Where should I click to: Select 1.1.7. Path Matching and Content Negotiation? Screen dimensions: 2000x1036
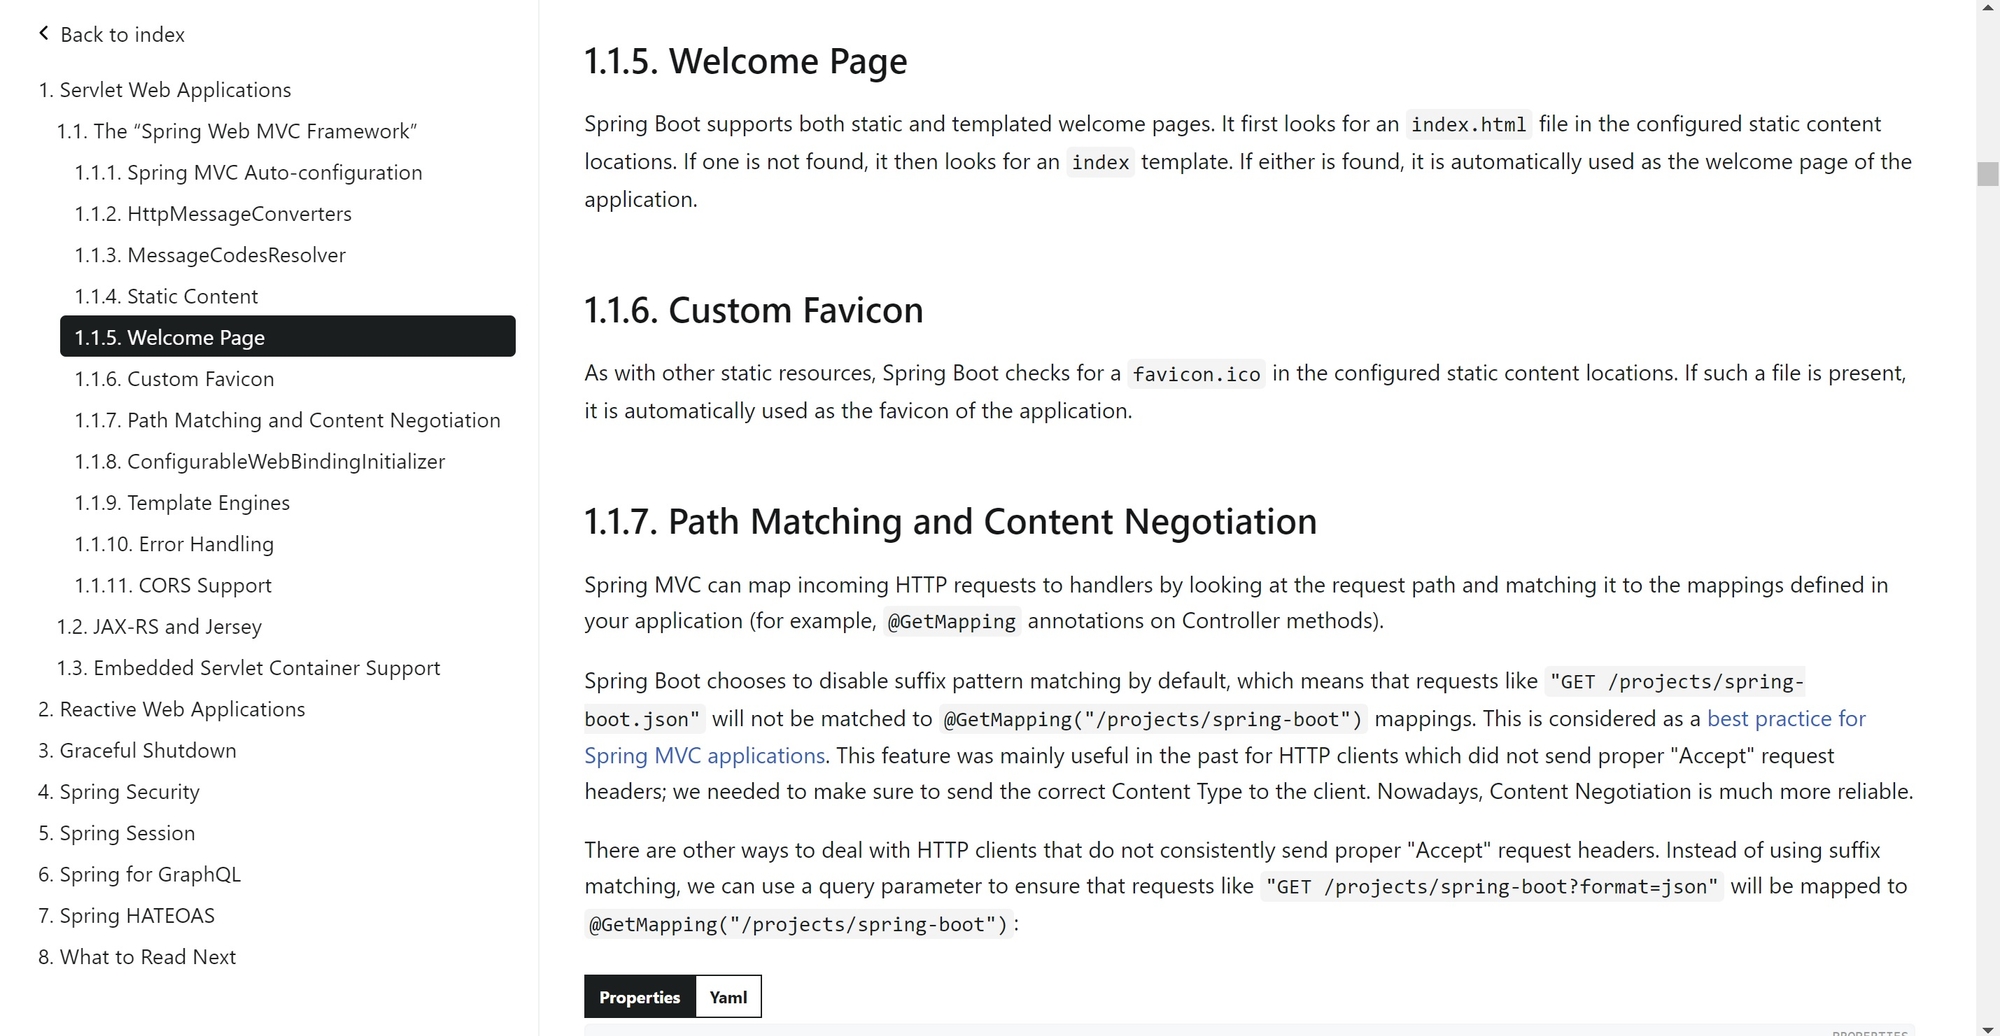287,420
